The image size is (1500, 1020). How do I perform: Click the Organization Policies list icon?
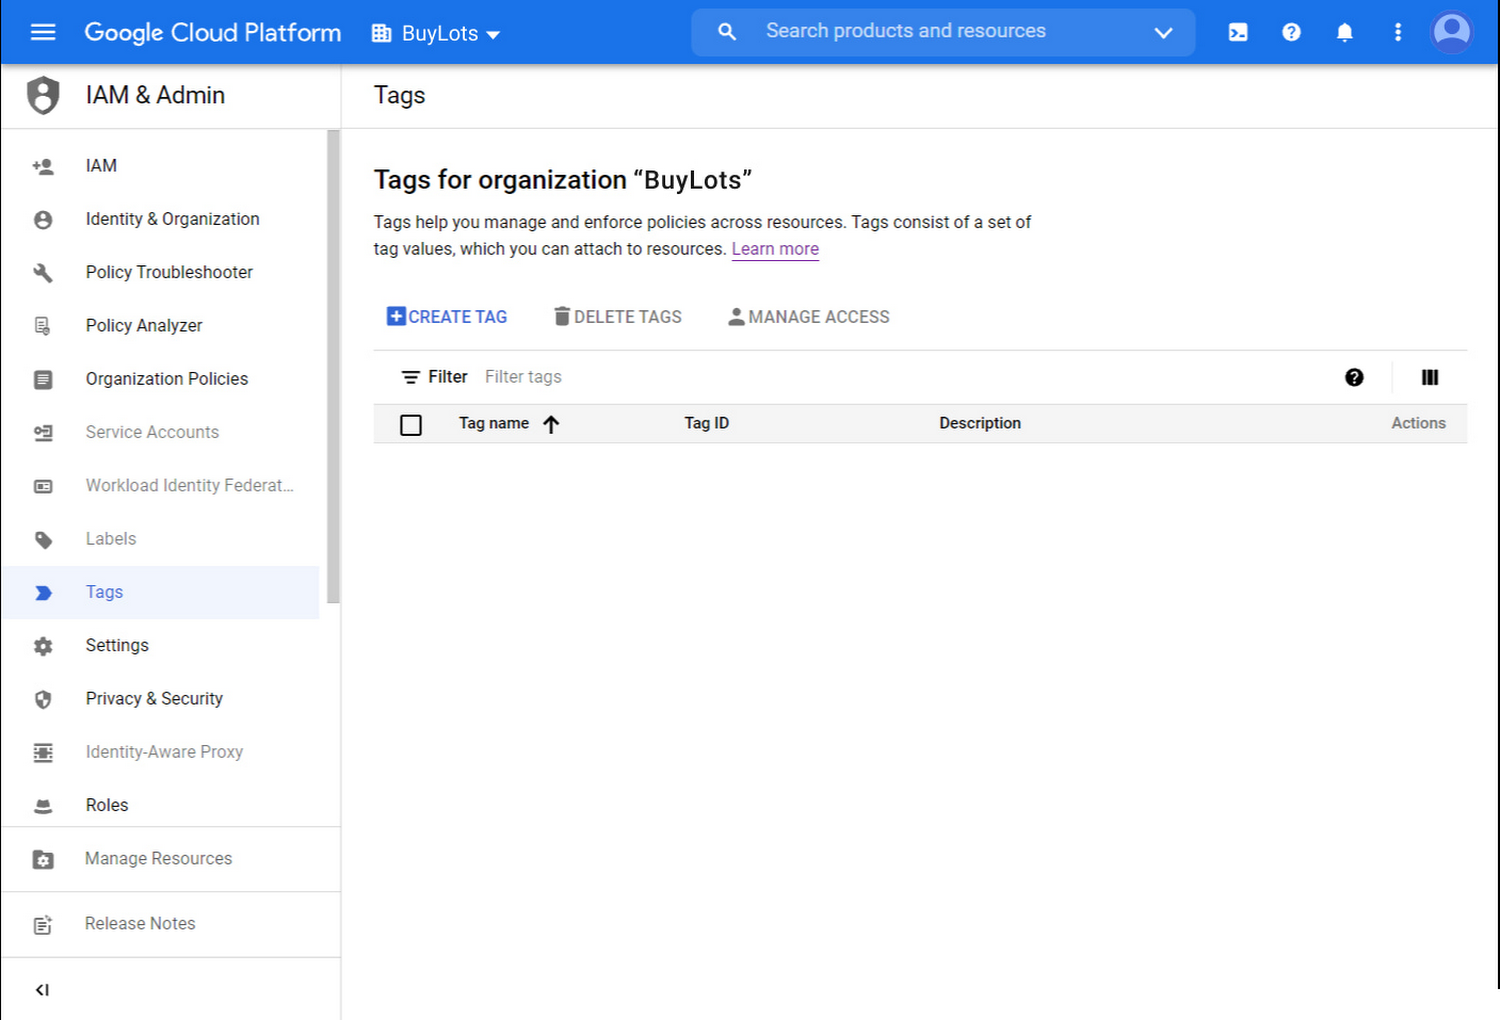(43, 379)
